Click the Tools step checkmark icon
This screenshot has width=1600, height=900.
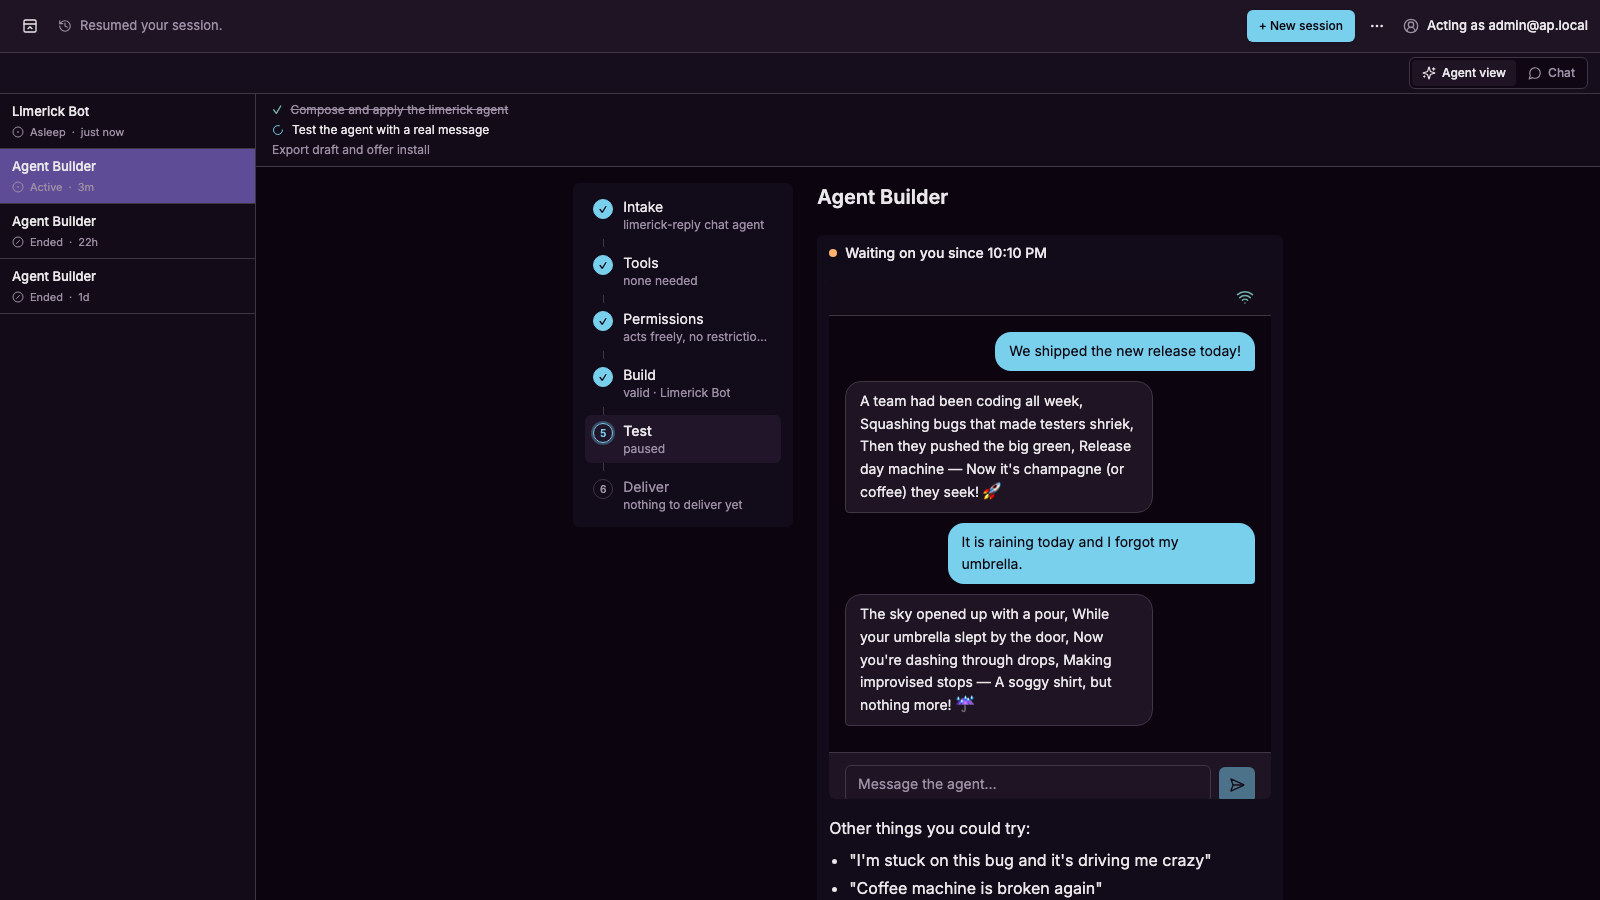tap(603, 265)
